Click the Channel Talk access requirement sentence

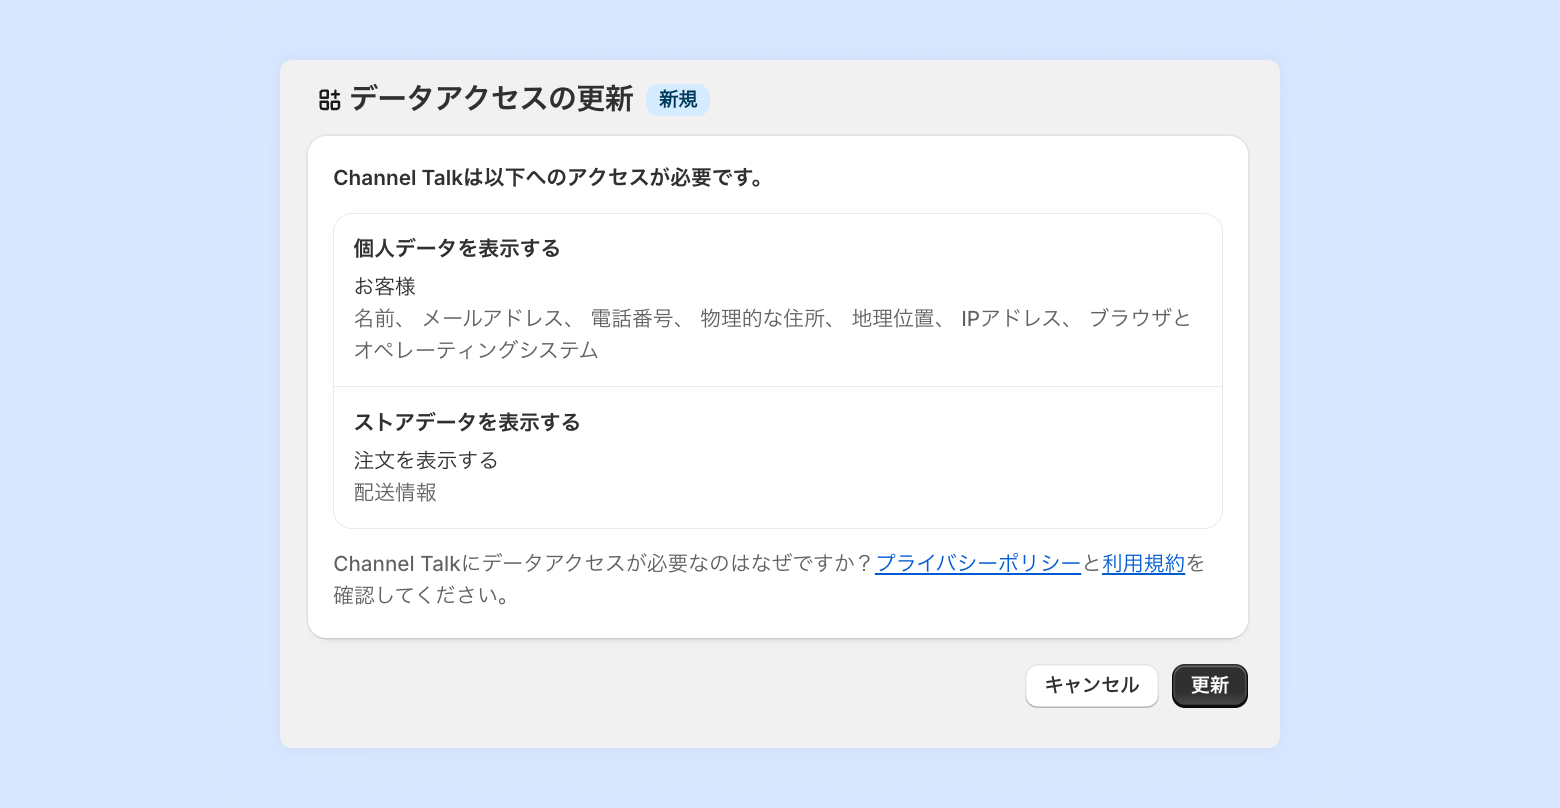[548, 179]
